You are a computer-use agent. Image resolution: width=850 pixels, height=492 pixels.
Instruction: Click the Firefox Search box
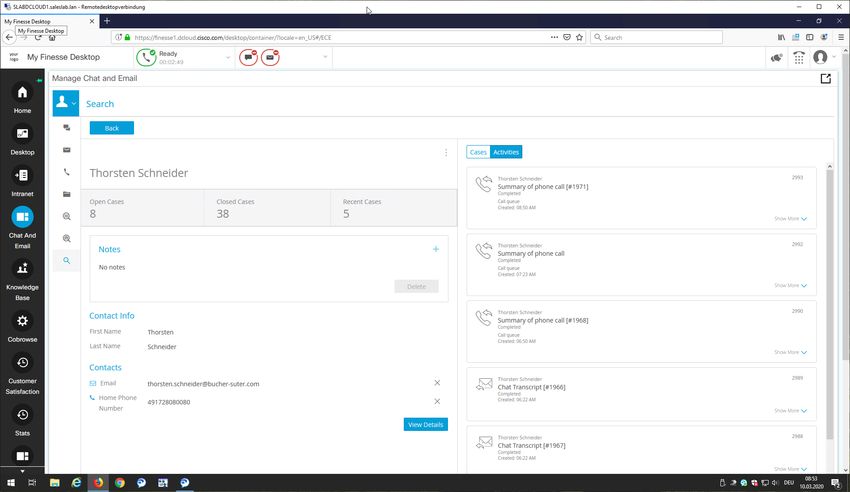(x=656, y=37)
